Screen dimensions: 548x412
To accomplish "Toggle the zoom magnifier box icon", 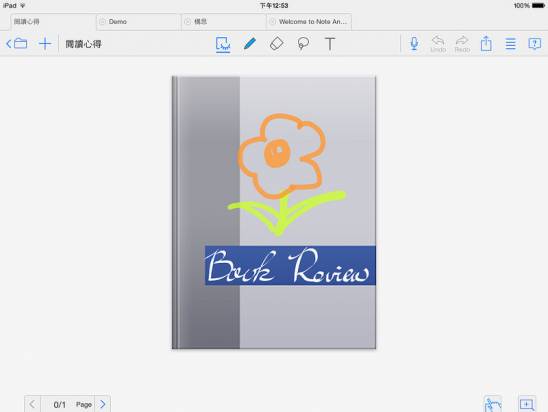I will click(x=527, y=404).
